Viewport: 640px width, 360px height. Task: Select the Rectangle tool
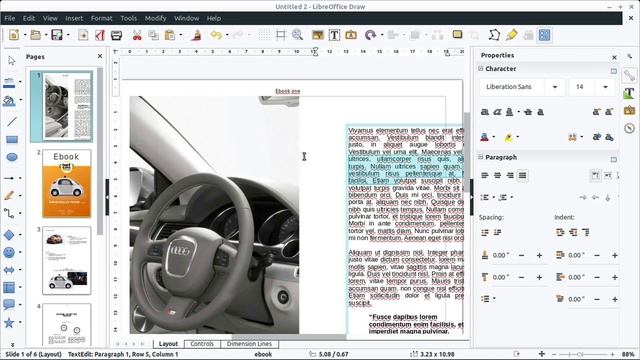point(12,140)
